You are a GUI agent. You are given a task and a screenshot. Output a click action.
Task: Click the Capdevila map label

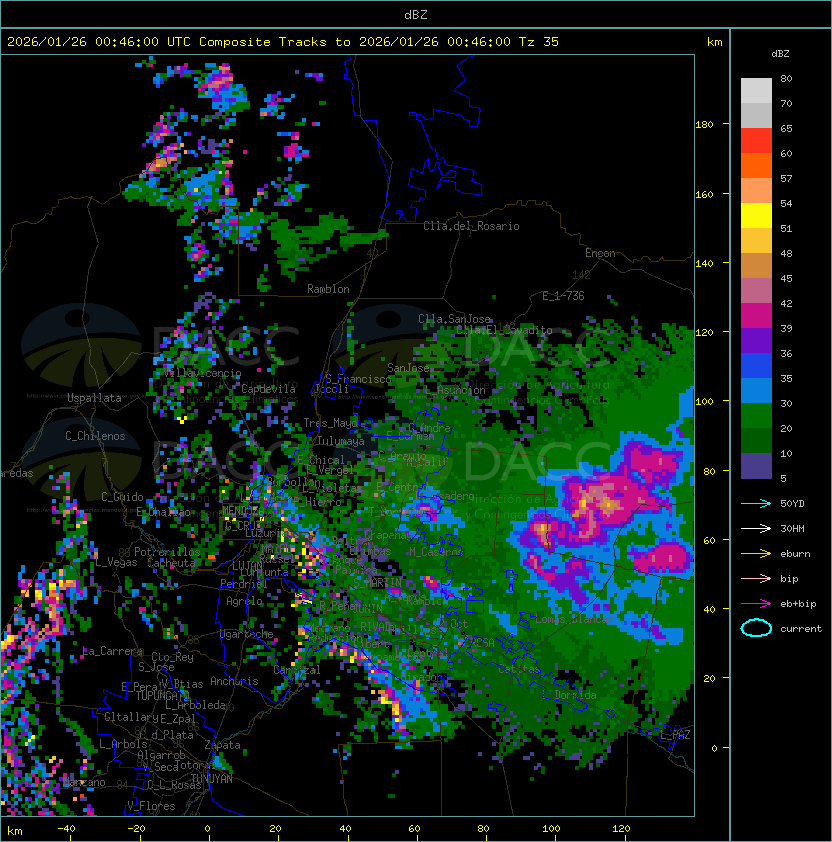(268, 389)
